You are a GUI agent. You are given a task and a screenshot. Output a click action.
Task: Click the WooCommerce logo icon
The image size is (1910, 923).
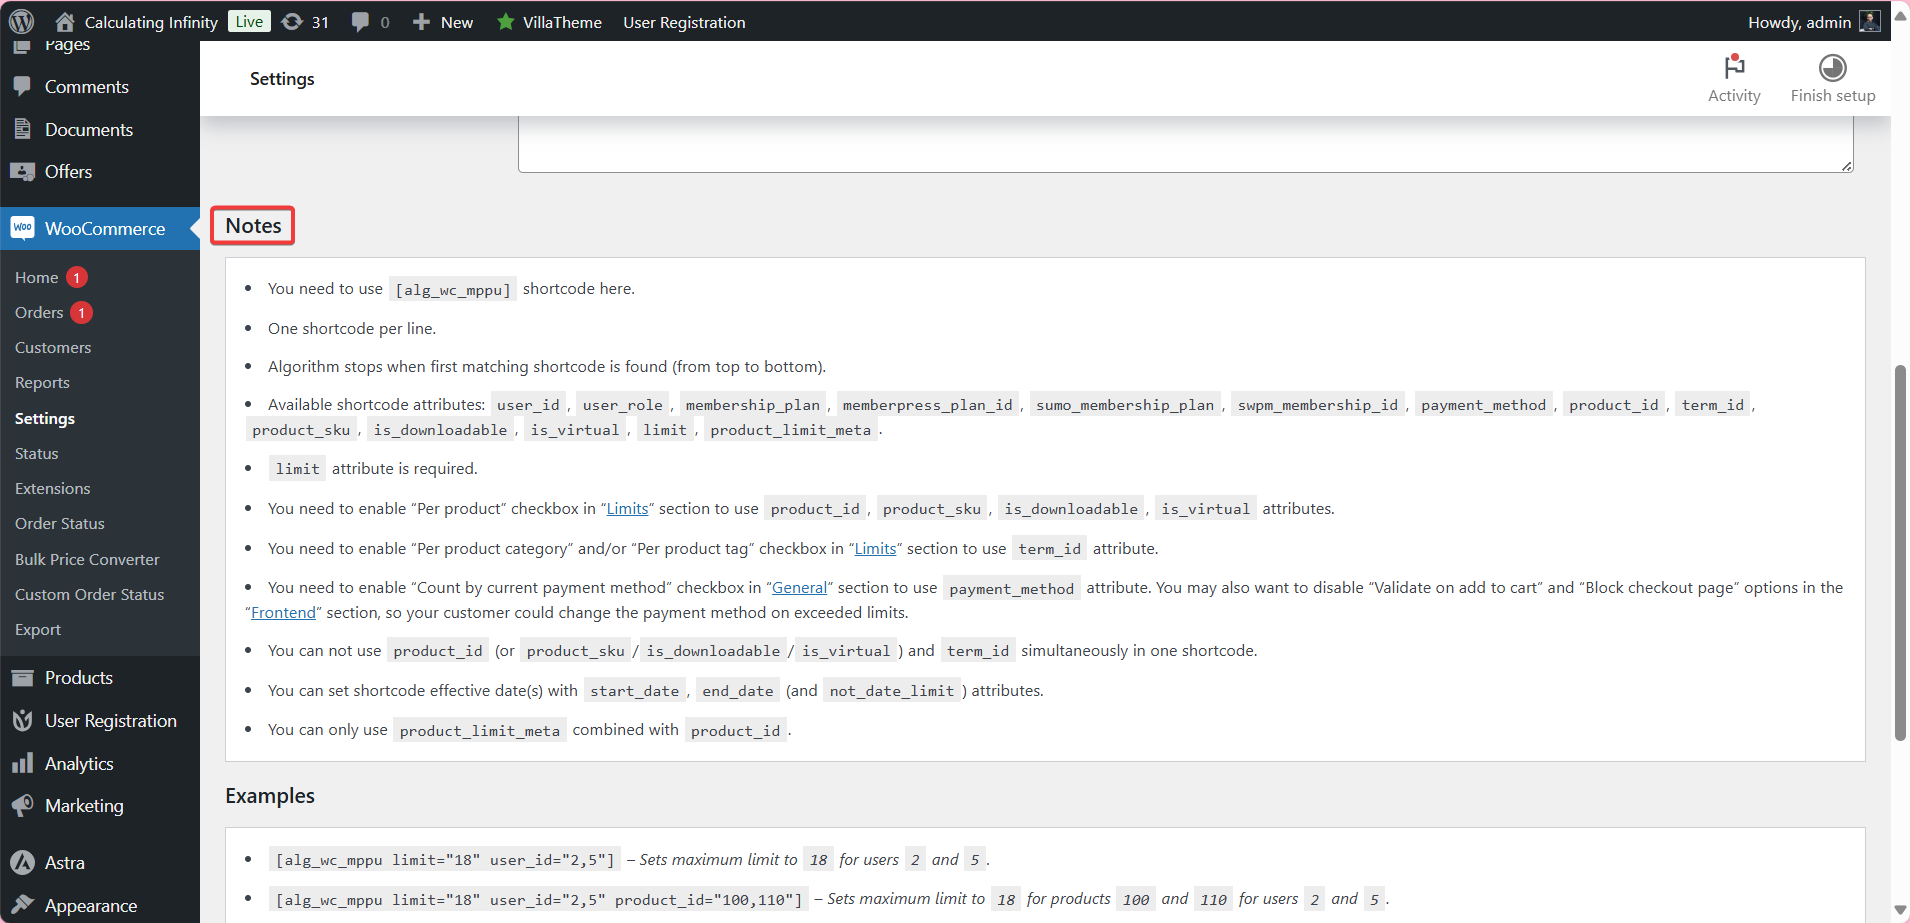[22, 228]
